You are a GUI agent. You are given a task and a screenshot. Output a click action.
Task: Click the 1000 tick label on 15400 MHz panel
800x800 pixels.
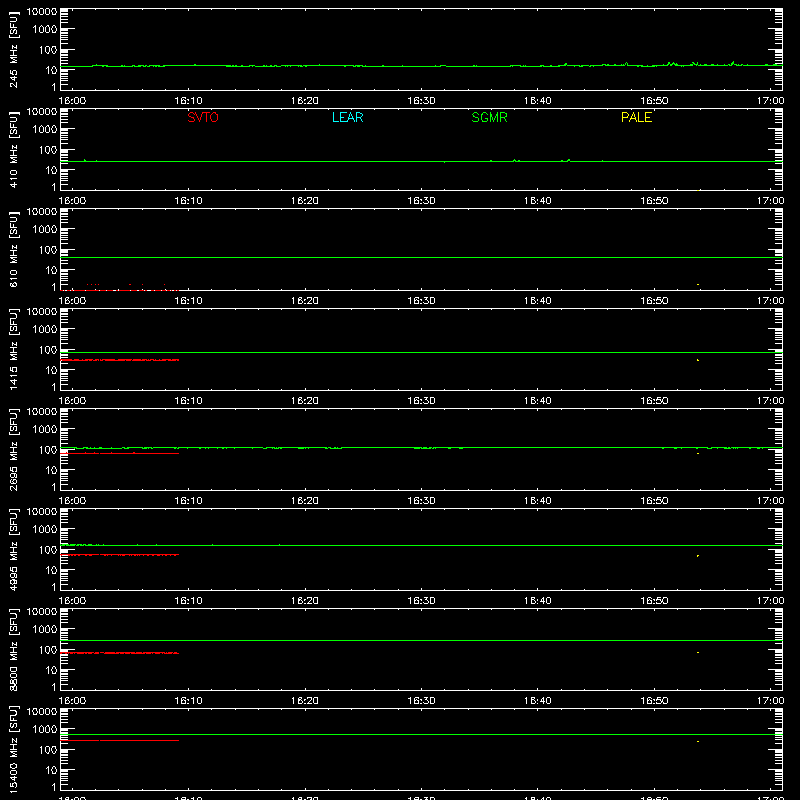(x=45, y=730)
